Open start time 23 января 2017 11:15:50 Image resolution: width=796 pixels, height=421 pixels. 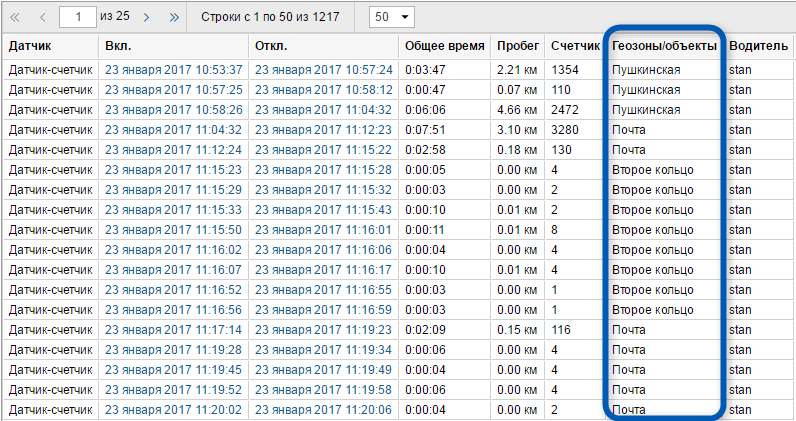point(174,230)
